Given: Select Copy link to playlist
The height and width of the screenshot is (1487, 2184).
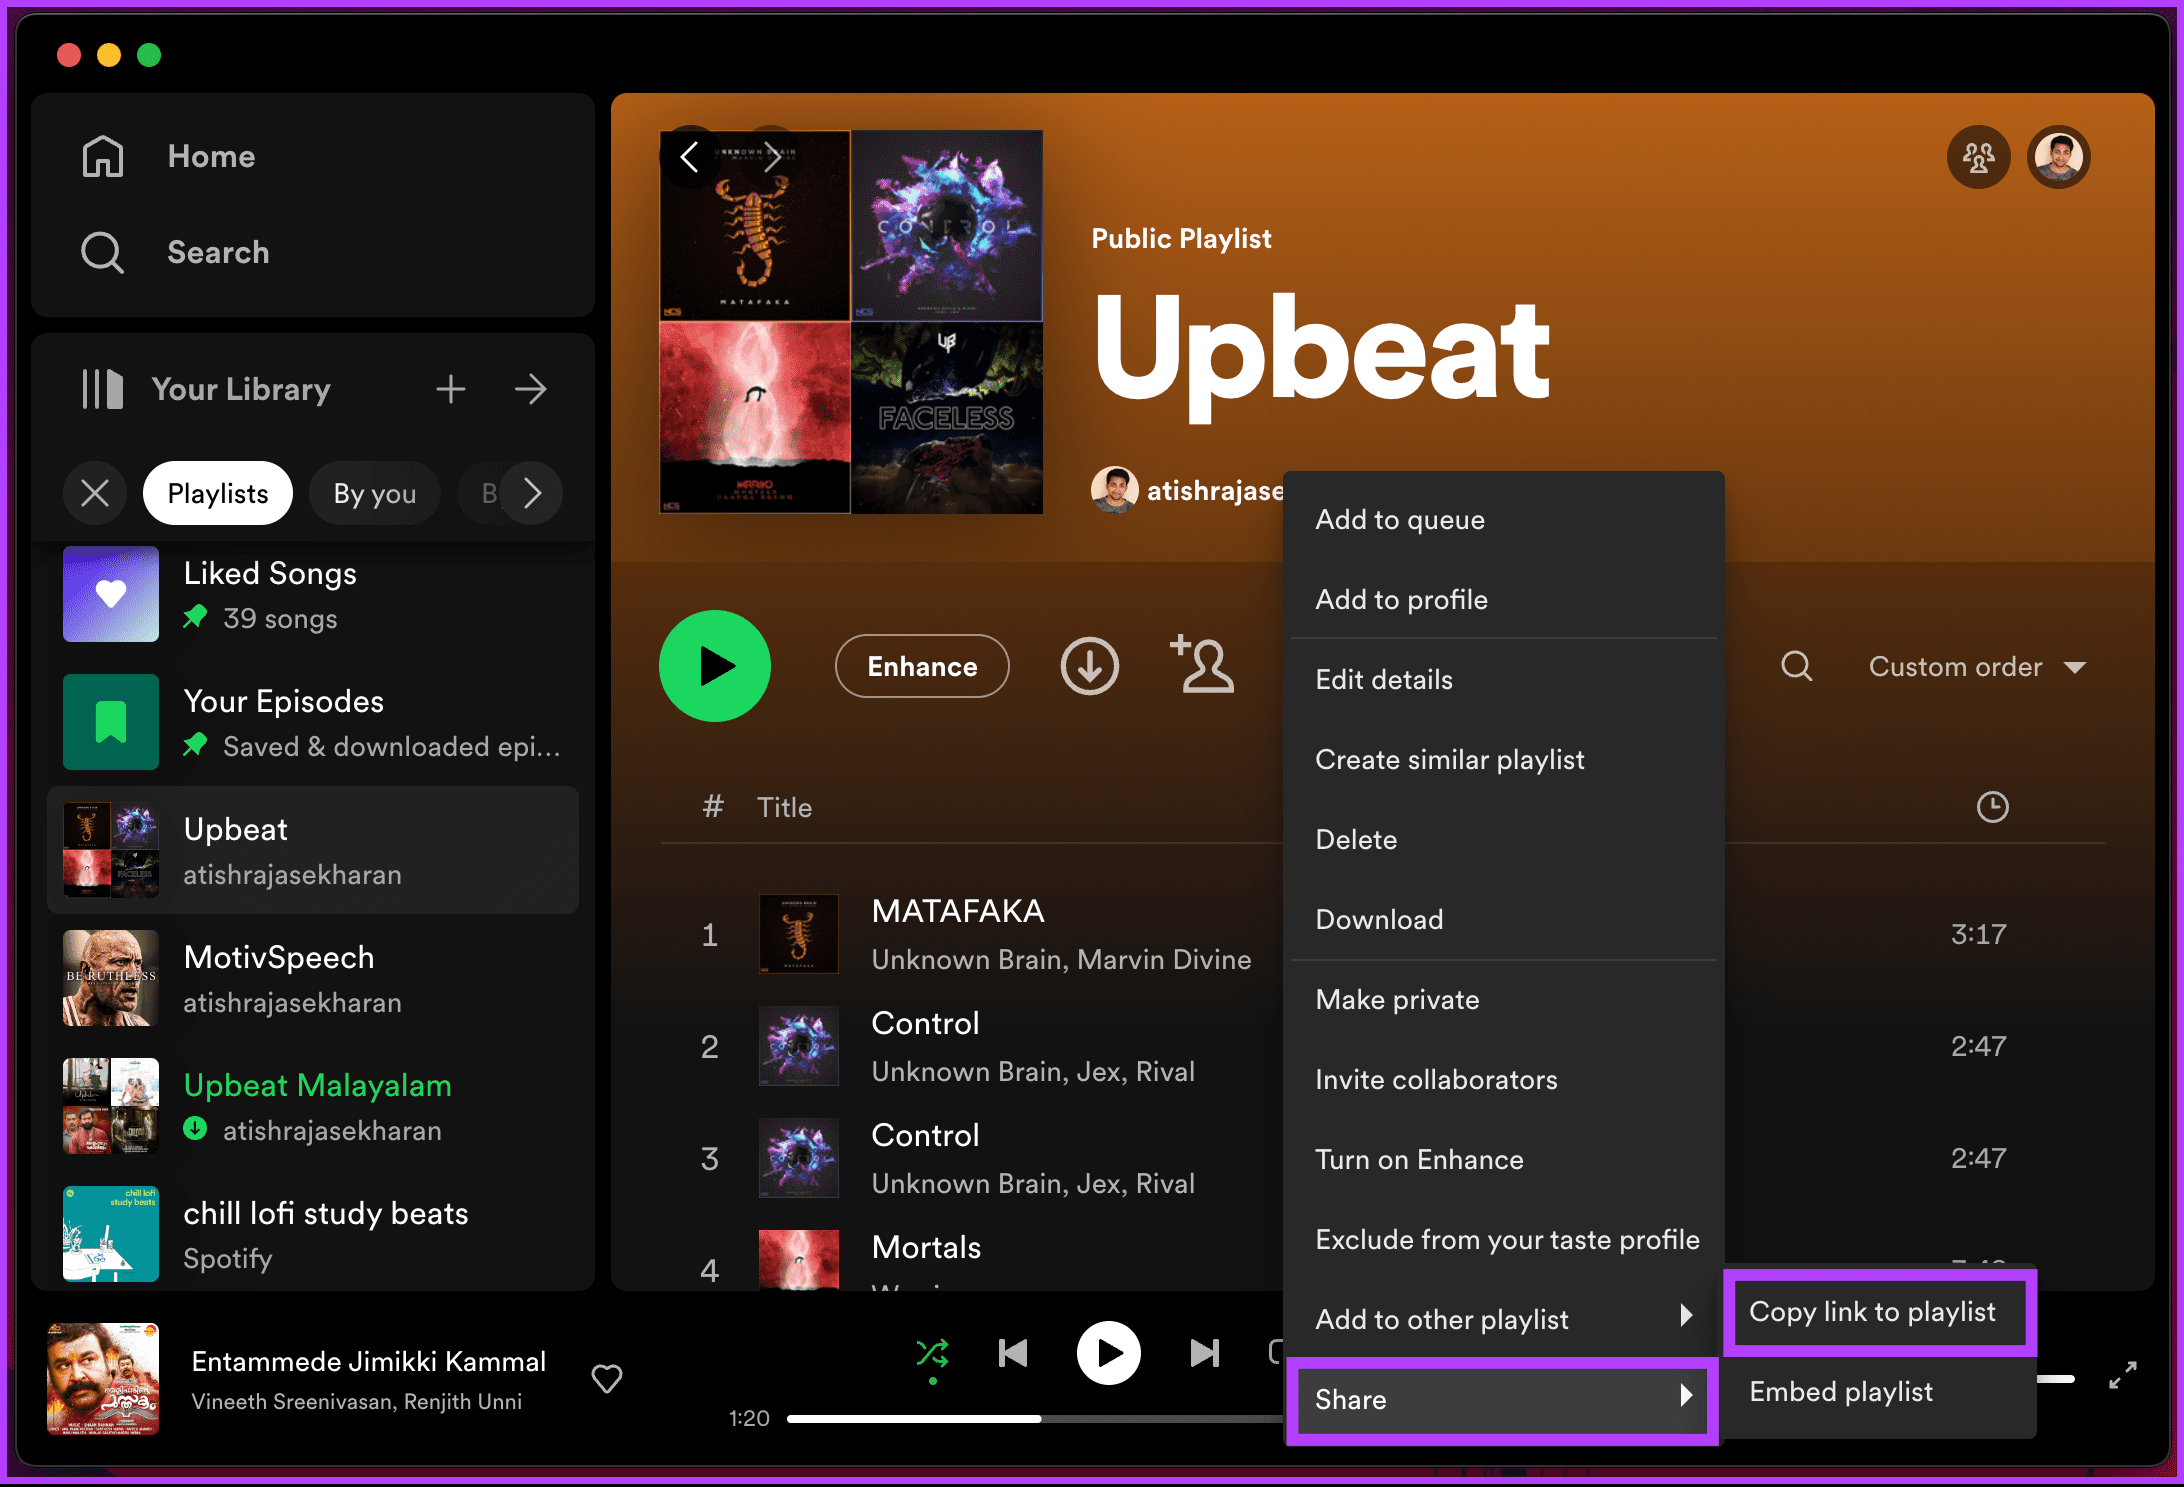Looking at the screenshot, I should tap(1880, 1312).
